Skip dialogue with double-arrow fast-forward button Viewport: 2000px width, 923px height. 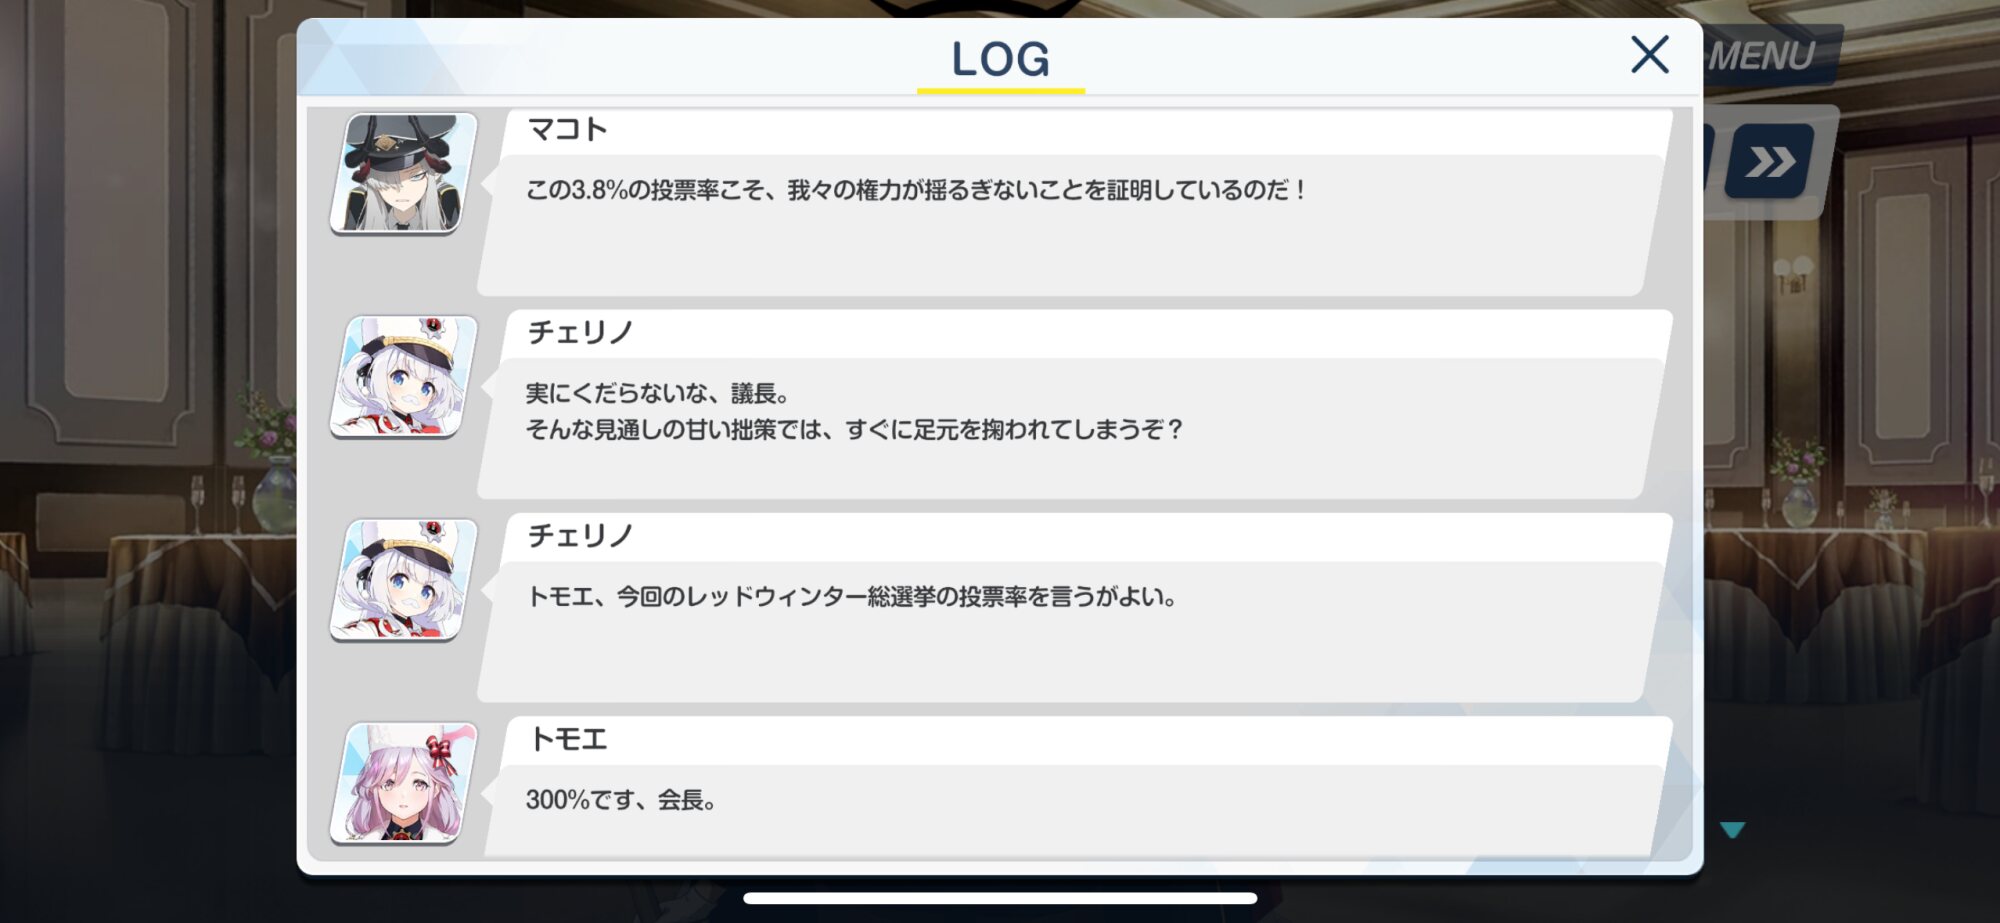(x=1770, y=162)
